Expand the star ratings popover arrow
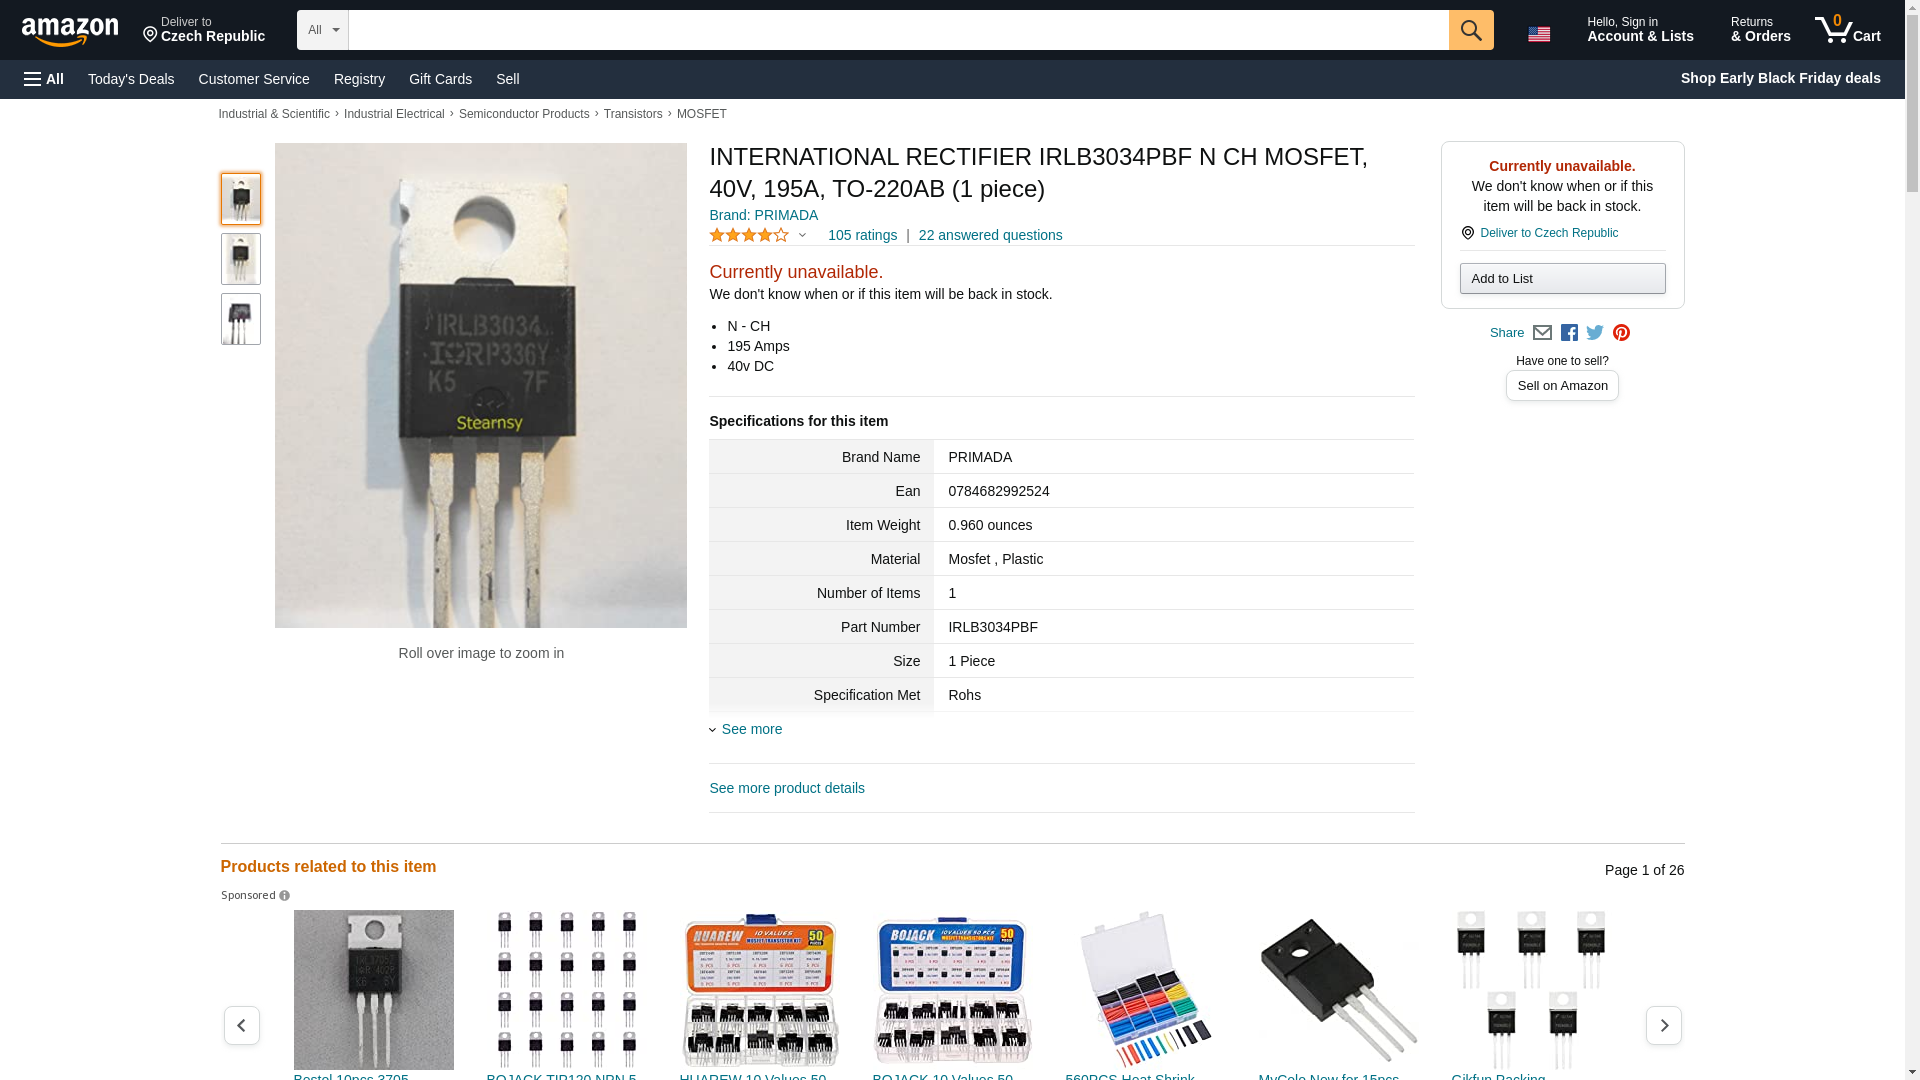Viewport: 1920px width, 1080px height. click(x=802, y=236)
